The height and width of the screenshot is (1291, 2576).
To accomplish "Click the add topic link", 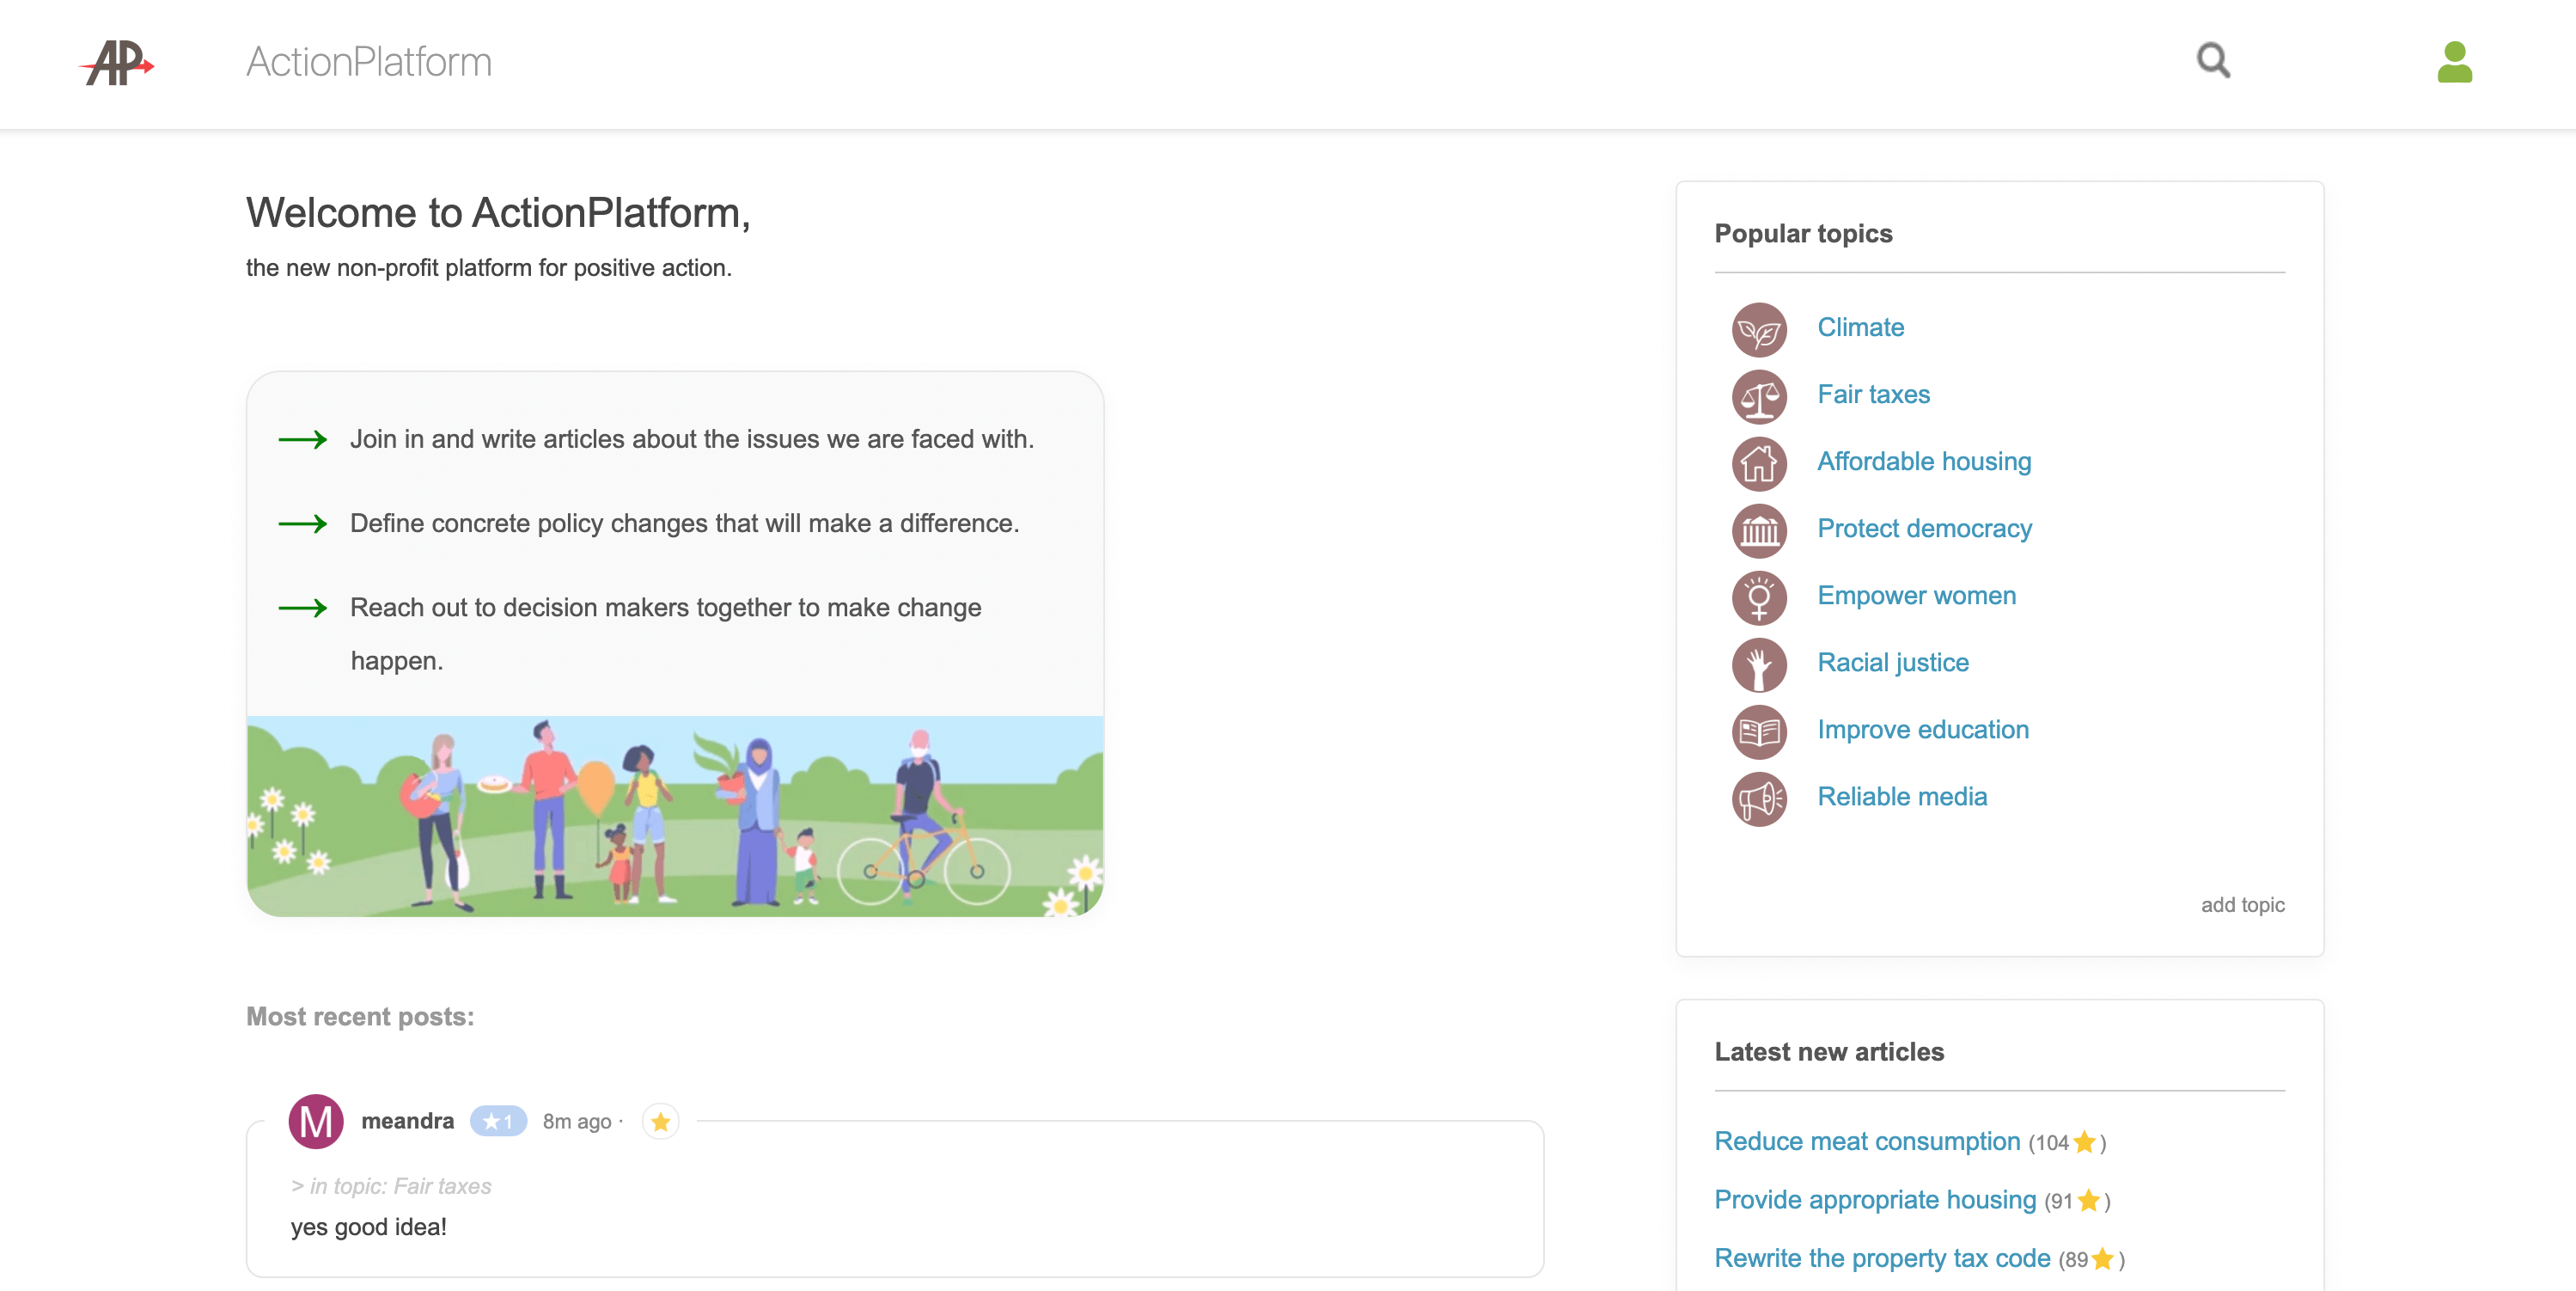I will (x=2242, y=904).
